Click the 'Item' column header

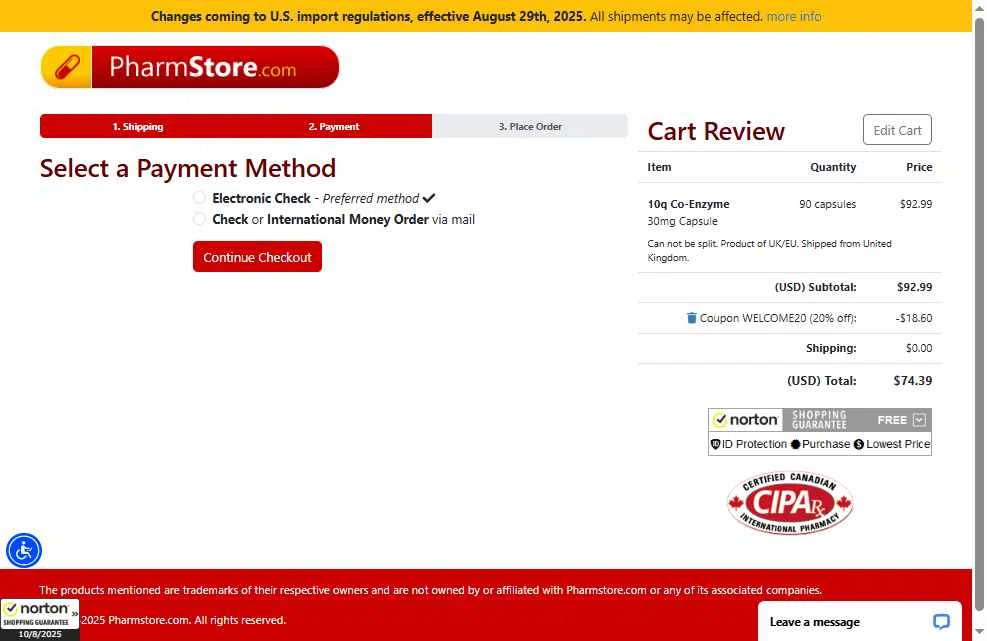[659, 167]
